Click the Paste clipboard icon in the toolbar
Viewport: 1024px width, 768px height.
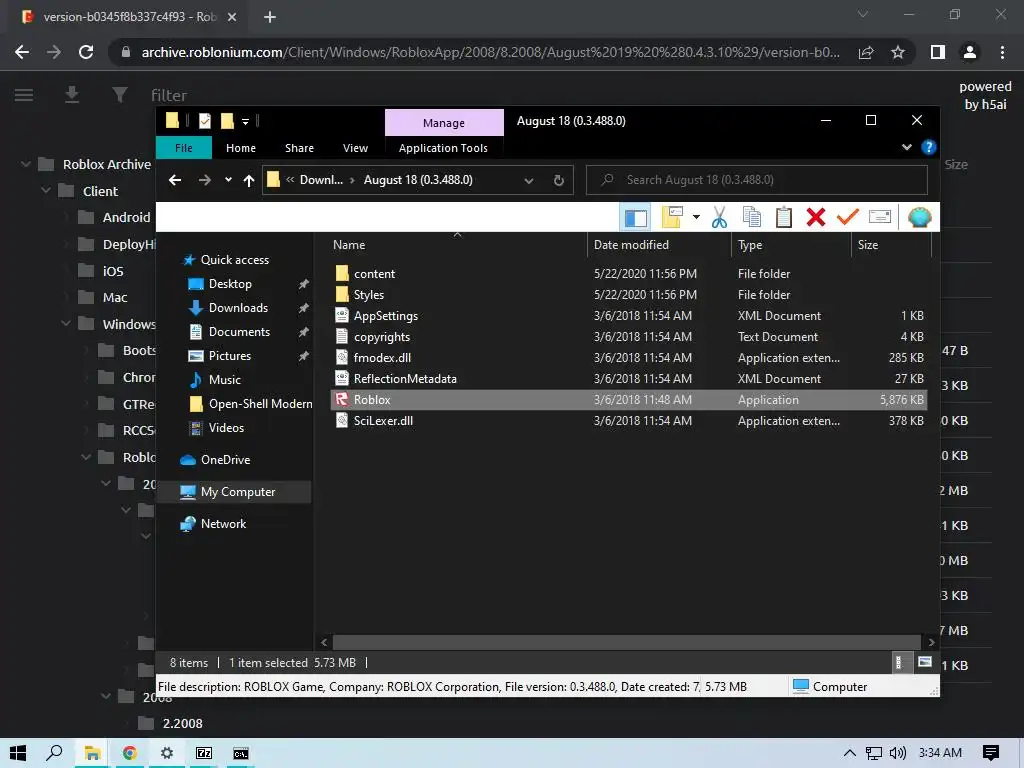click(x=784, y=217)
